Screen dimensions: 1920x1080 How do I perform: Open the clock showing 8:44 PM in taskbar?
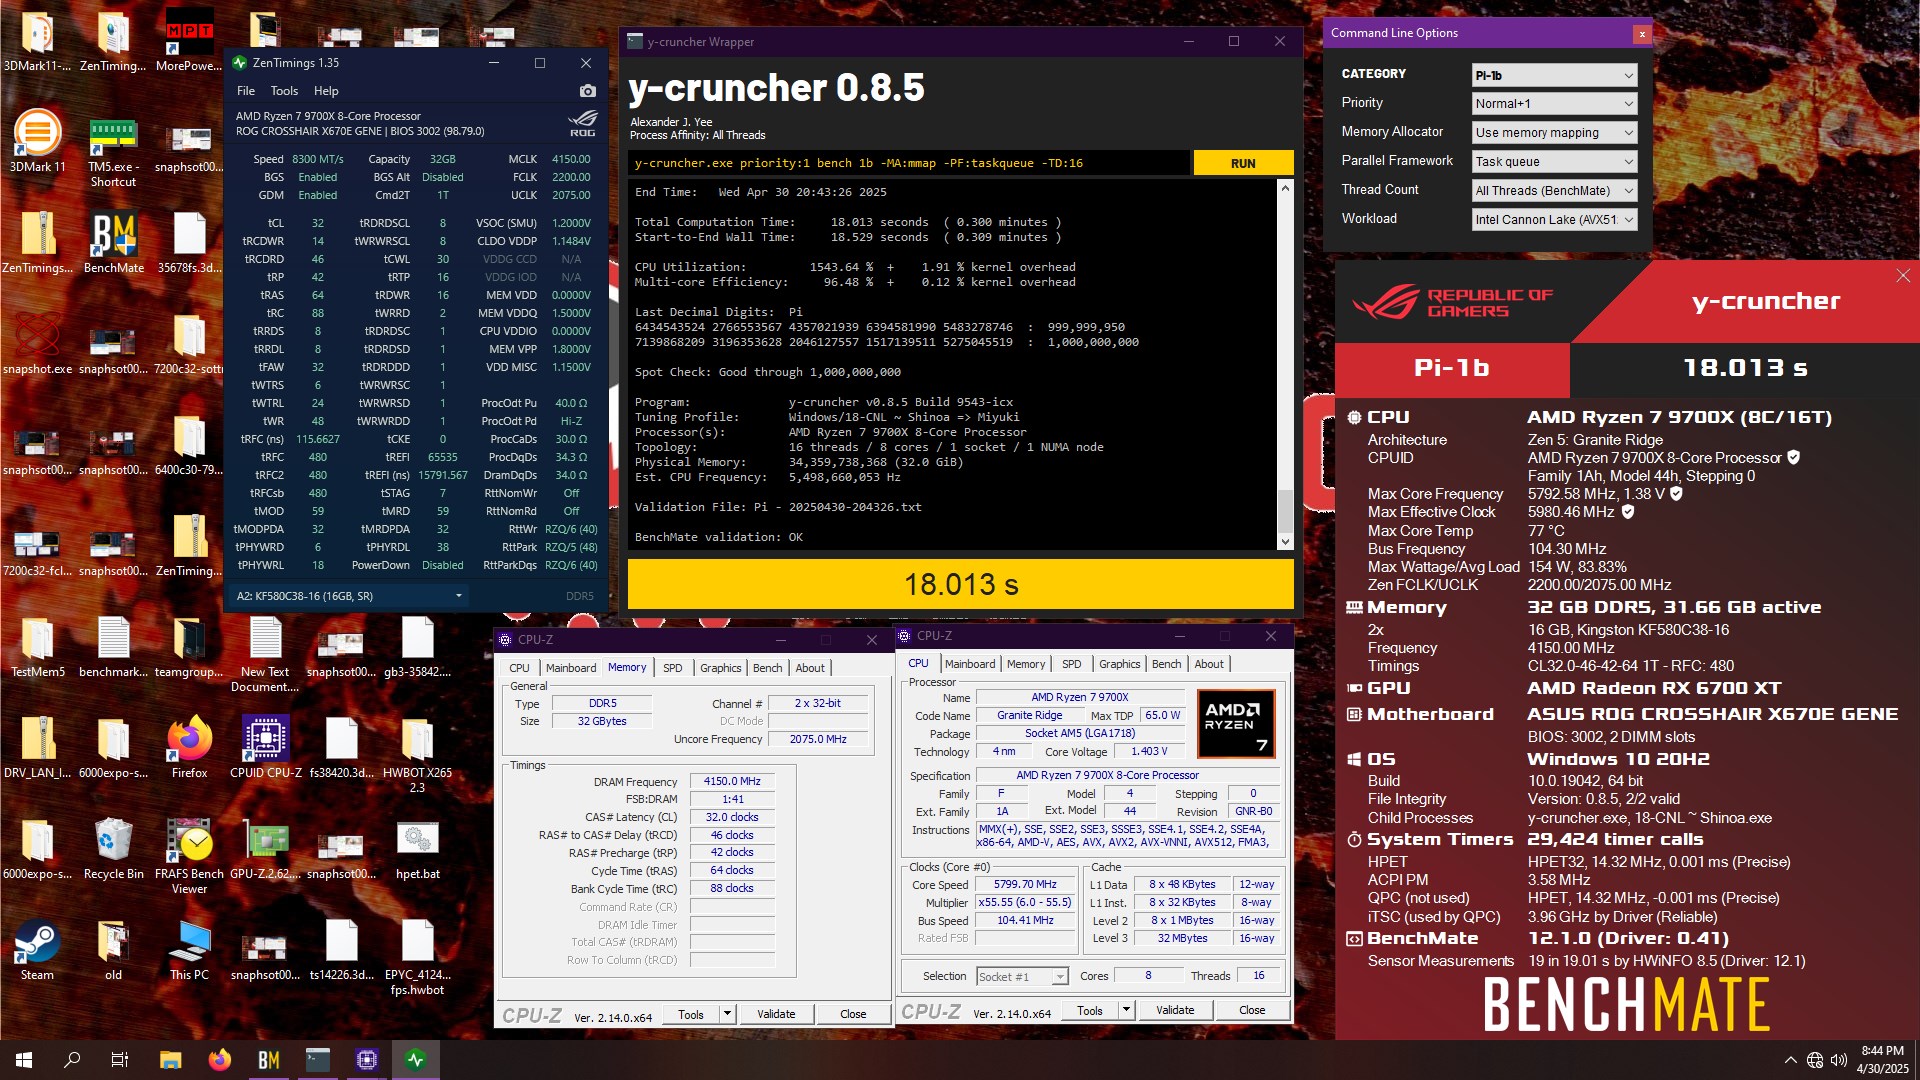pyautogui.click(x=1882, y=1060)
